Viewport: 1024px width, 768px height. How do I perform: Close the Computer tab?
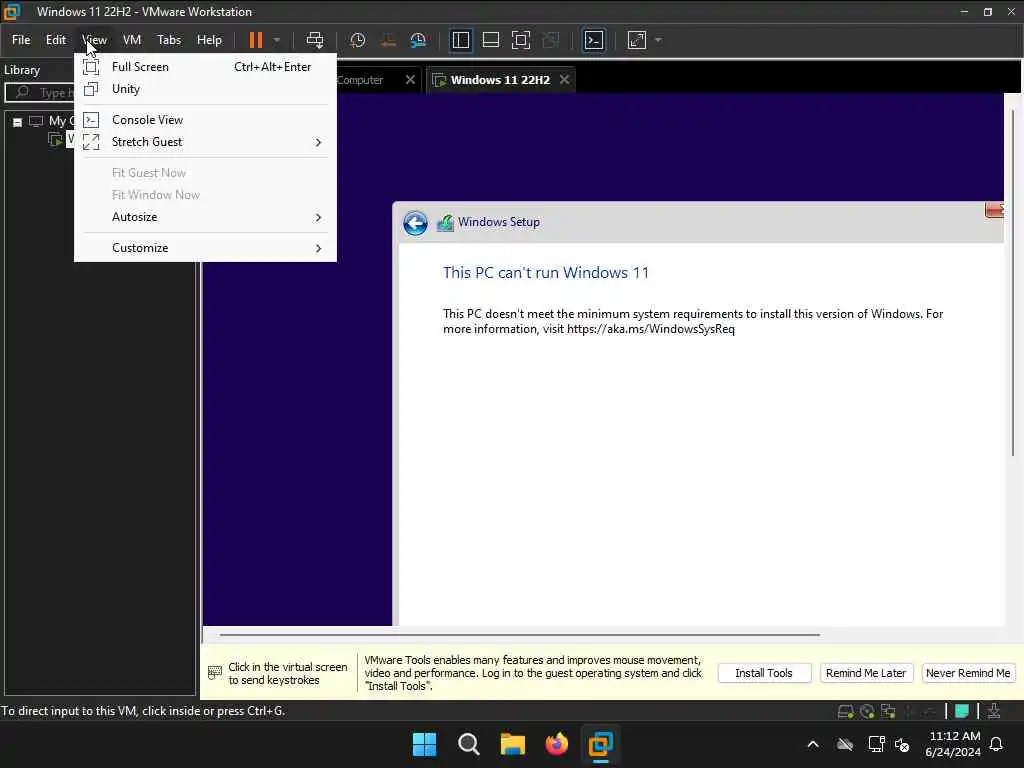(410, 80)
